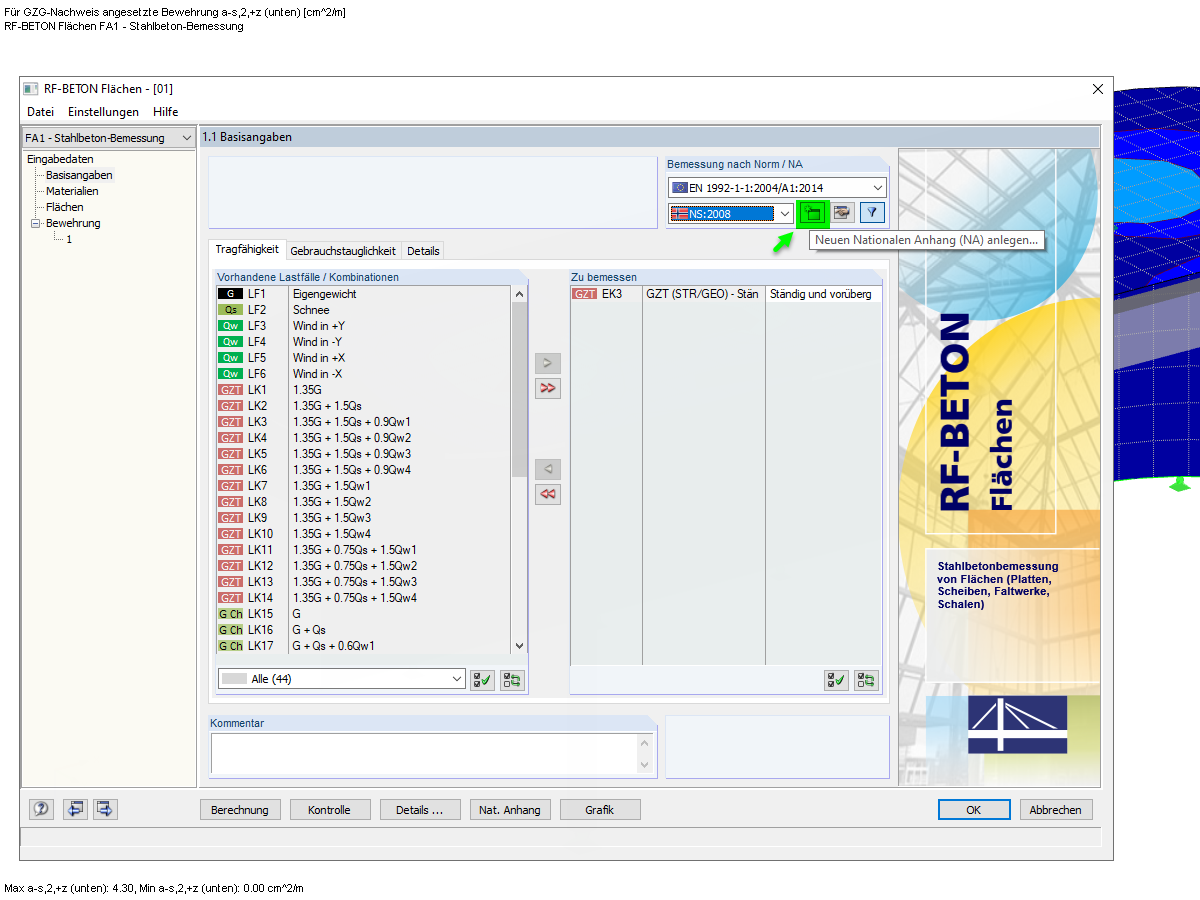
Task: Select the LK17 G + Qs + 0.6Qw1 row
Action: coord(364,646)
